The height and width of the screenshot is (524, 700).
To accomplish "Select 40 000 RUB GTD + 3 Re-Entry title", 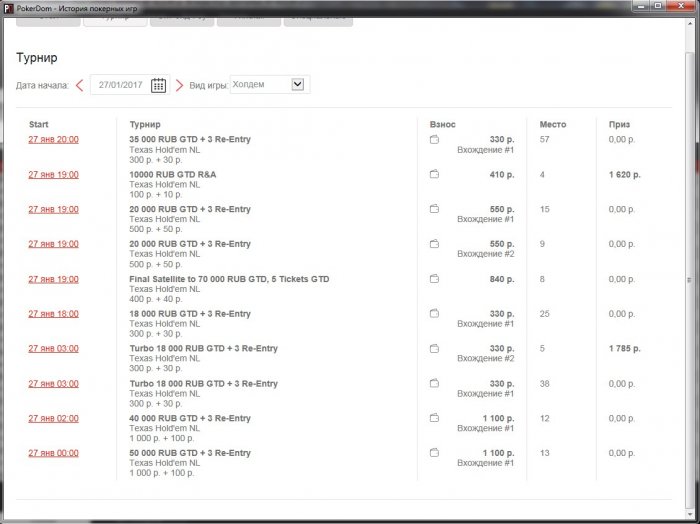I will click(x=190, y=418).
